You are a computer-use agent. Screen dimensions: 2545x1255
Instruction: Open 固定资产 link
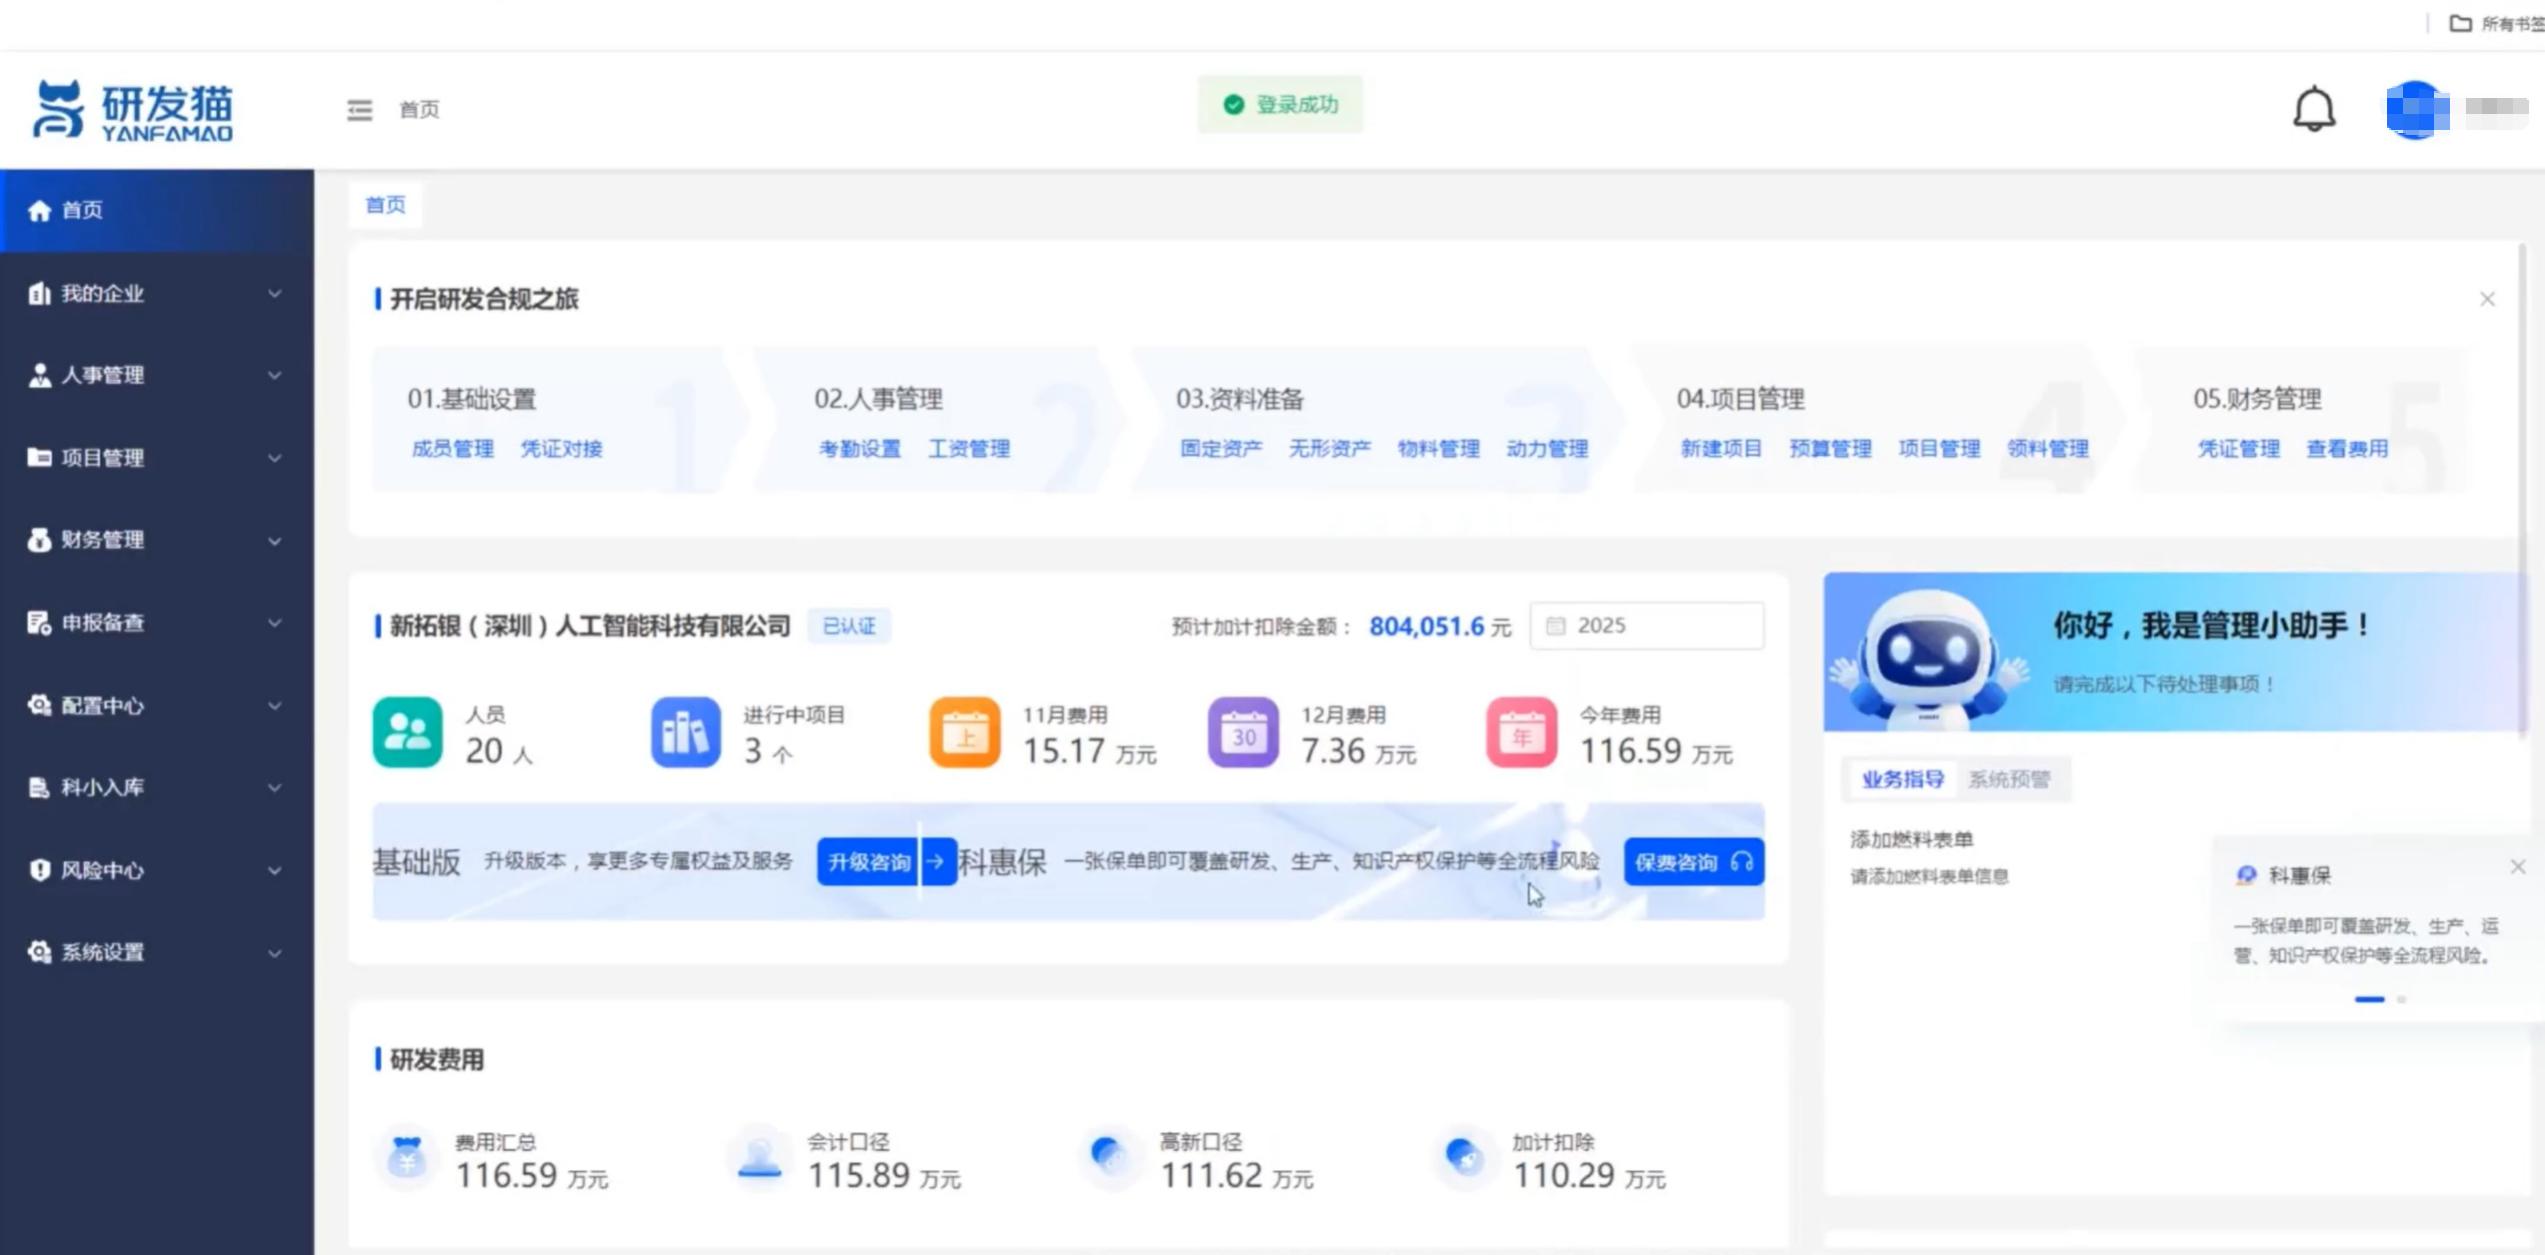click(x=1221, y=449)
